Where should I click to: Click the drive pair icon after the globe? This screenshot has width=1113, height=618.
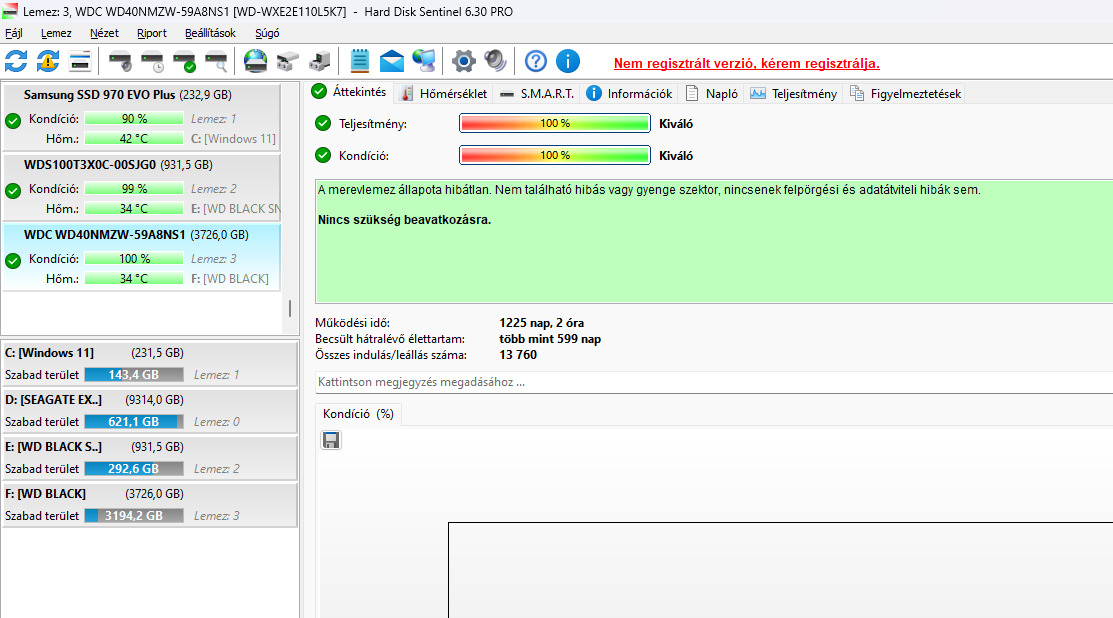287,62
